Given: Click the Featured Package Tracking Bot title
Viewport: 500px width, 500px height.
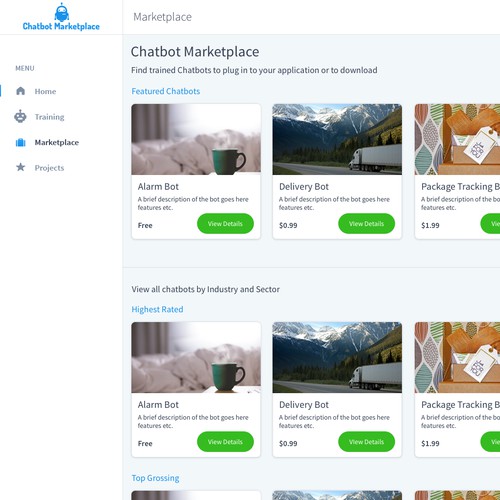Looking at the screenshot, I should pyautogui.click(x=460, y=187).
